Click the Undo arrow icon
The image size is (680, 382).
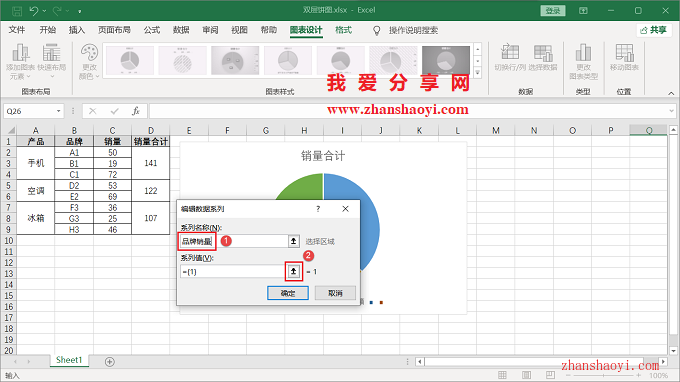click(34, 11)
